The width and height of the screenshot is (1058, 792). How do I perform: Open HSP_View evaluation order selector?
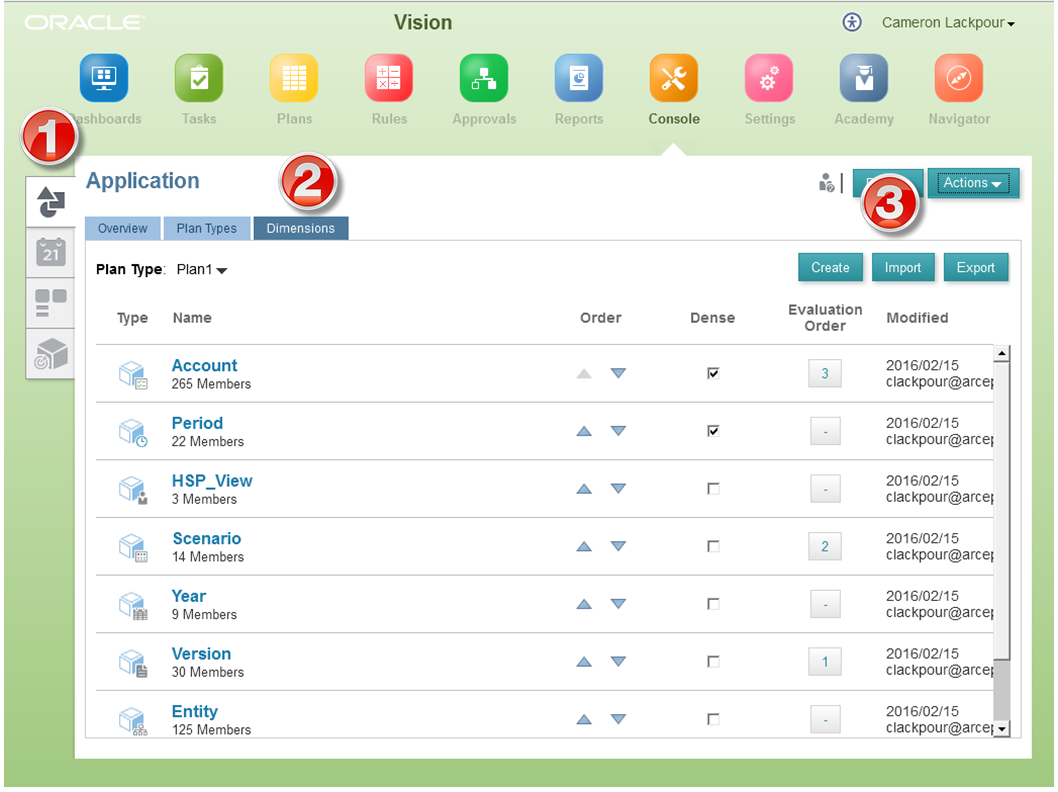pos(825,489)
